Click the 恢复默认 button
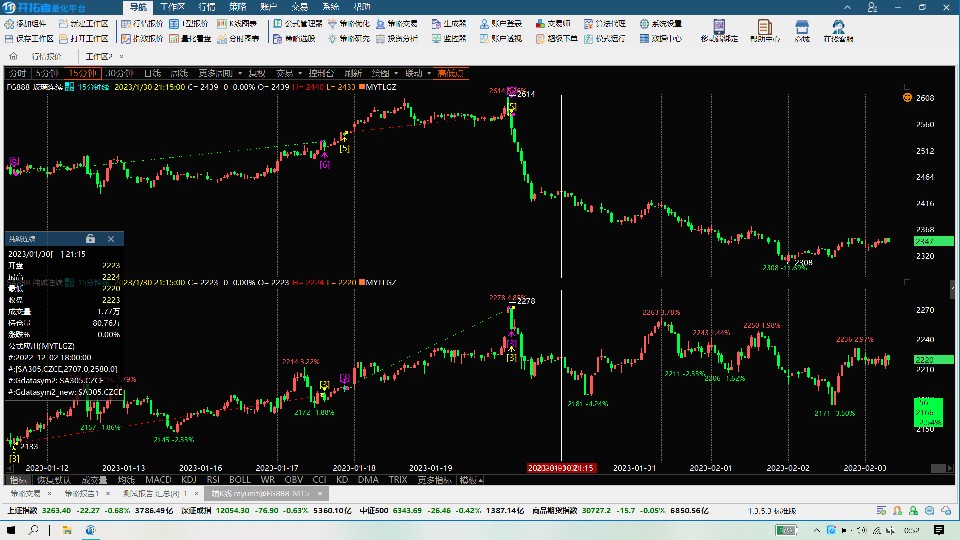This screenshot has width=960, height=540. point(54,480)
